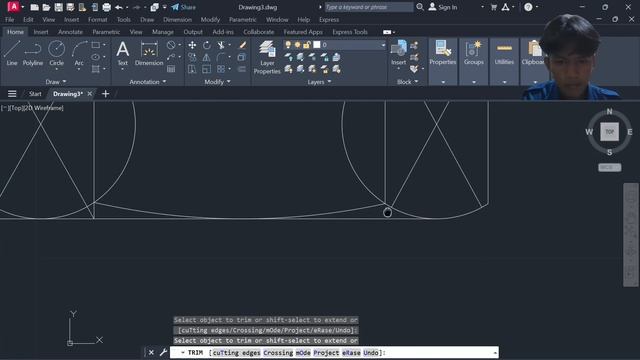Select the Line drawing tool
The width and height of the screenshot is (640, 360).
[12, 53]
